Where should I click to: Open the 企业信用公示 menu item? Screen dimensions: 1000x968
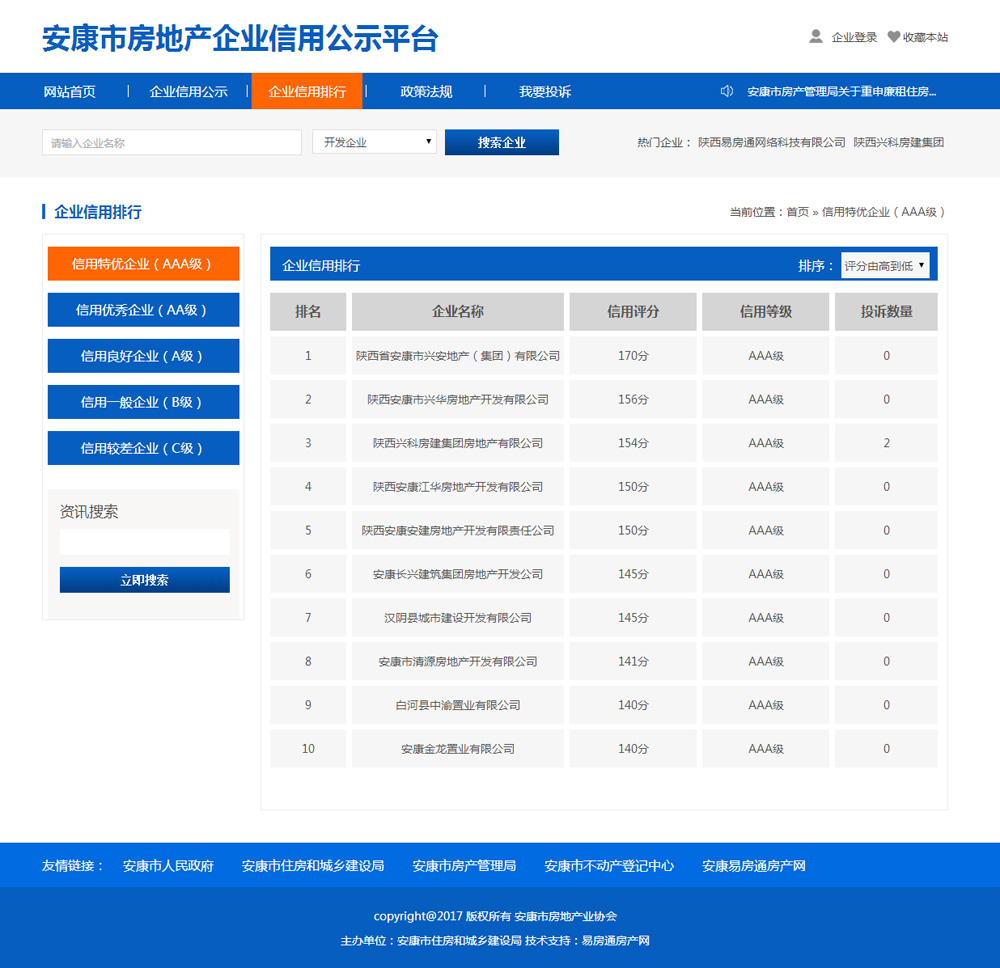[x=188, y=91]
